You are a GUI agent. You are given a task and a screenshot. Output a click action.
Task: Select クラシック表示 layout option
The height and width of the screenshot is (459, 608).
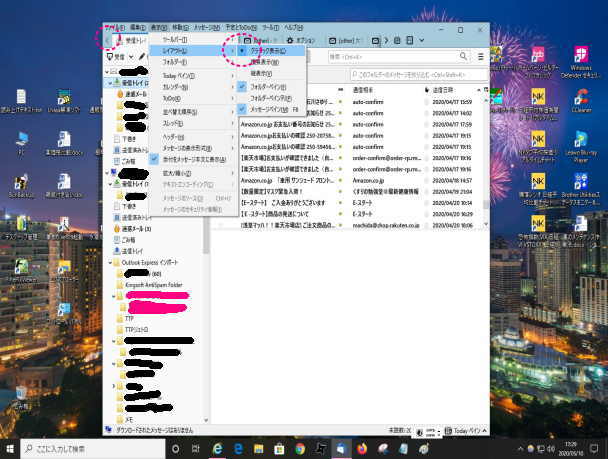(x=271, y=51)
